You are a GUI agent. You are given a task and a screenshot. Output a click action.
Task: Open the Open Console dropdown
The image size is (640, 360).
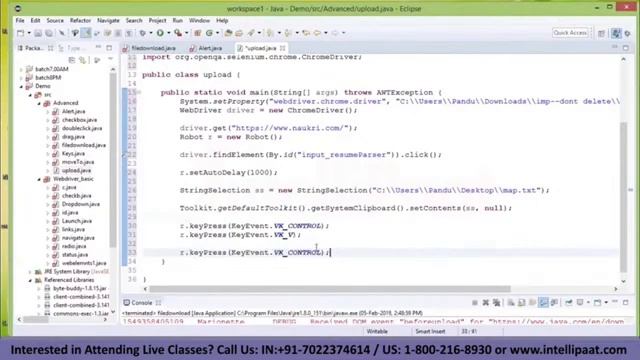(x=606, y=302)
